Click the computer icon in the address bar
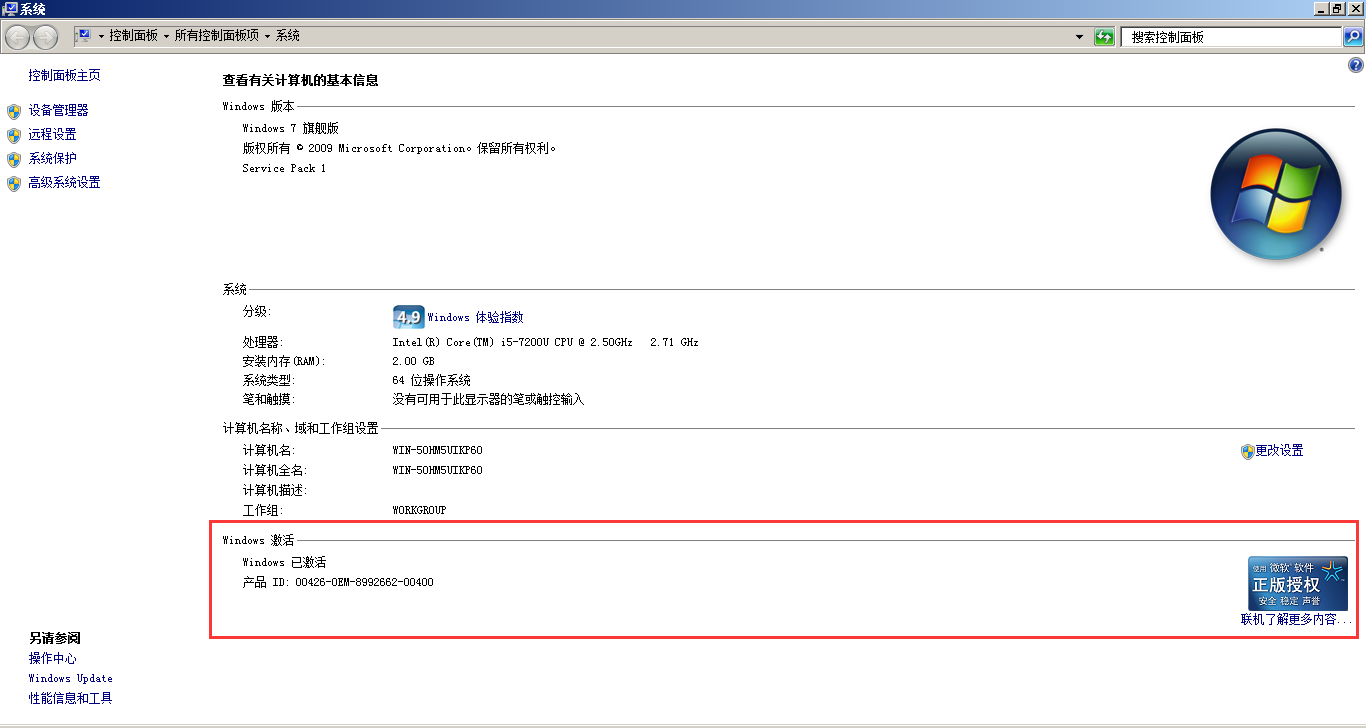Image resolution: width=1366 pixels, height=728 pixels. tap(84, 36)
